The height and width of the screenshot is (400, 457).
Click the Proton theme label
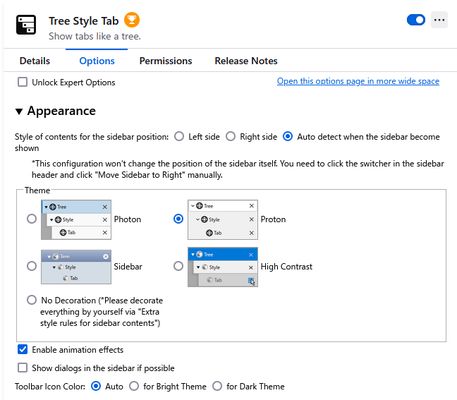(x=273, y=219)
